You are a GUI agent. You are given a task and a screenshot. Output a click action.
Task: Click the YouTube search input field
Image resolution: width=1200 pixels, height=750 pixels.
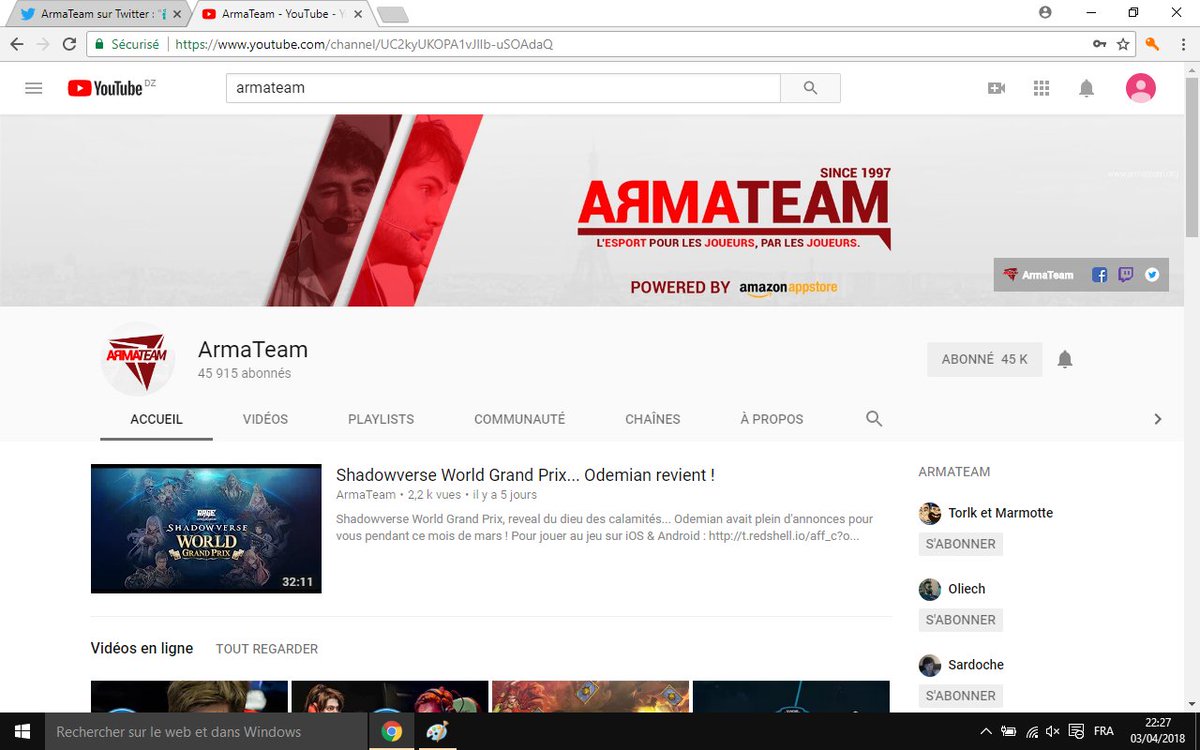tap(503, 88)
